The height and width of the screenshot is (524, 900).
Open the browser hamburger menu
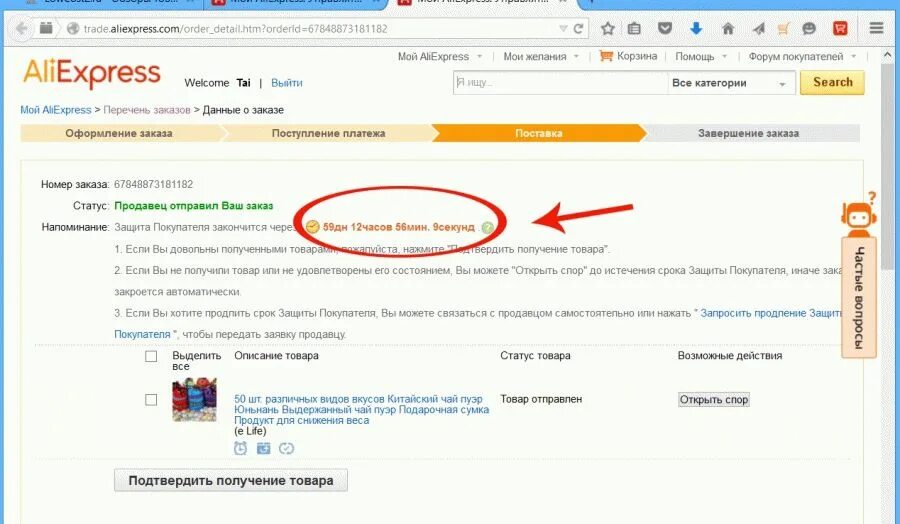coord(876,28)
